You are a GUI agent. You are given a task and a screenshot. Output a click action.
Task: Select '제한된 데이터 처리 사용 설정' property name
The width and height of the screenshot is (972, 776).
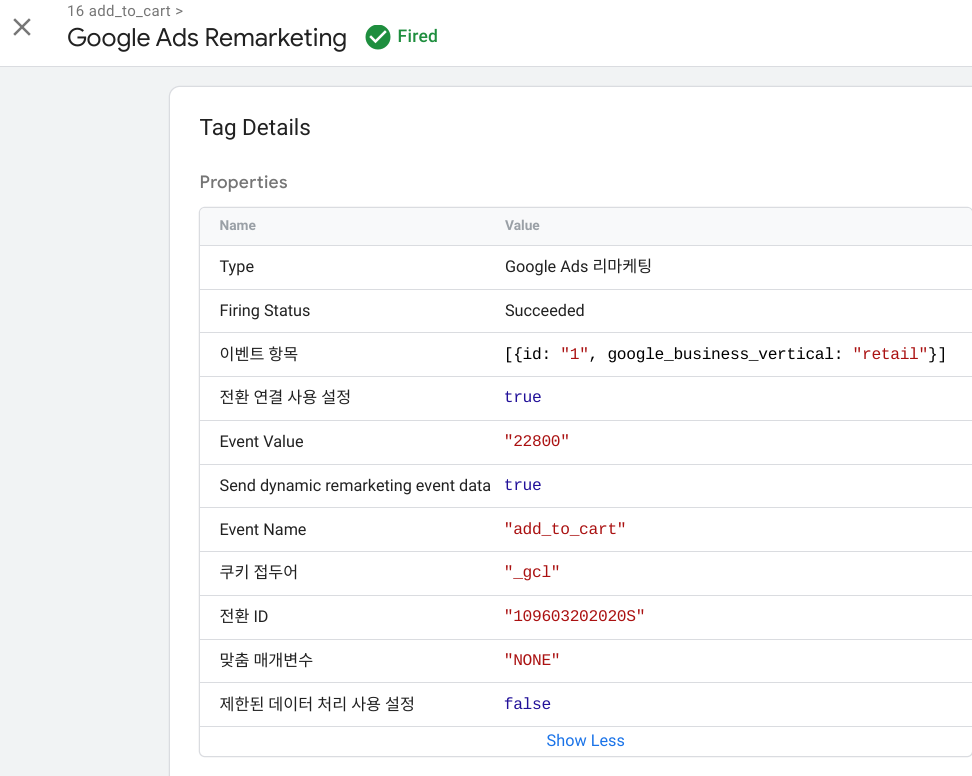tap(317, 704)
